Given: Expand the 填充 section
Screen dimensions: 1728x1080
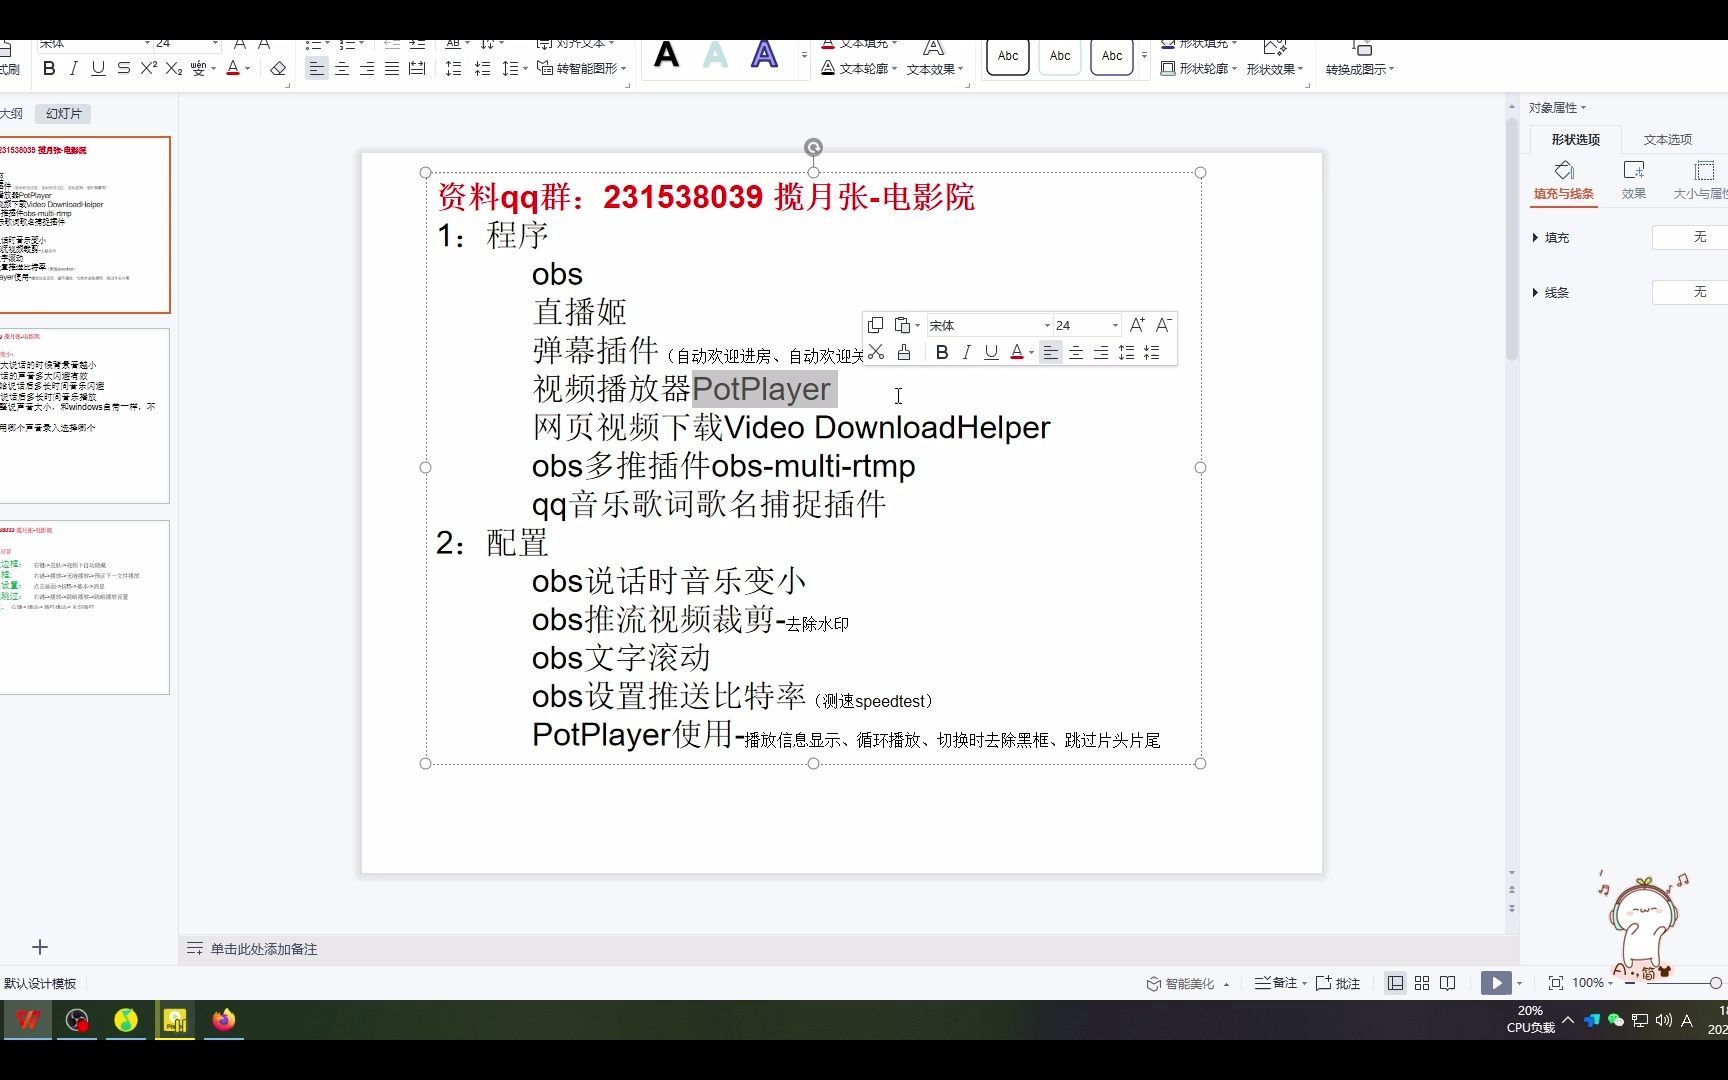Looking at the screenshot, I should (x=1551, y=238).
